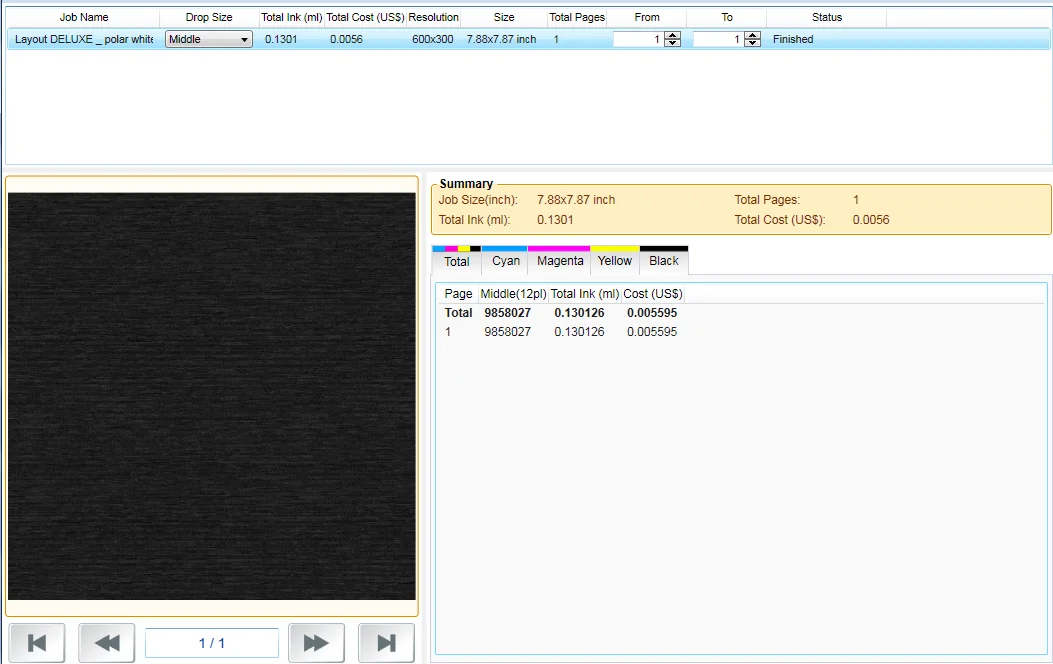Decrease the To page value

[x=752, y=43]
